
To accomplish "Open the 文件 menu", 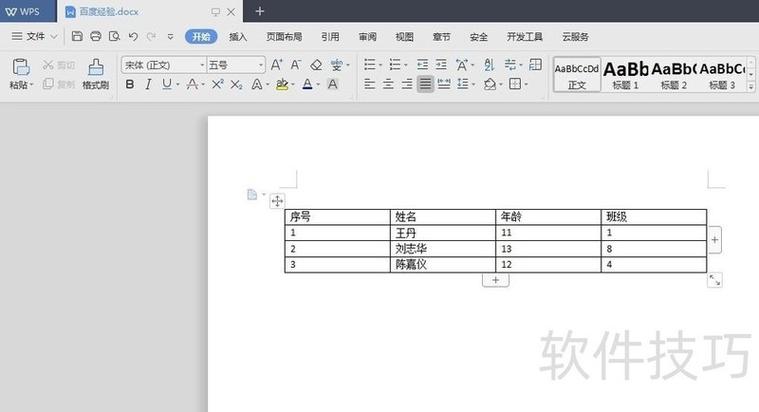I will (35, 36).
